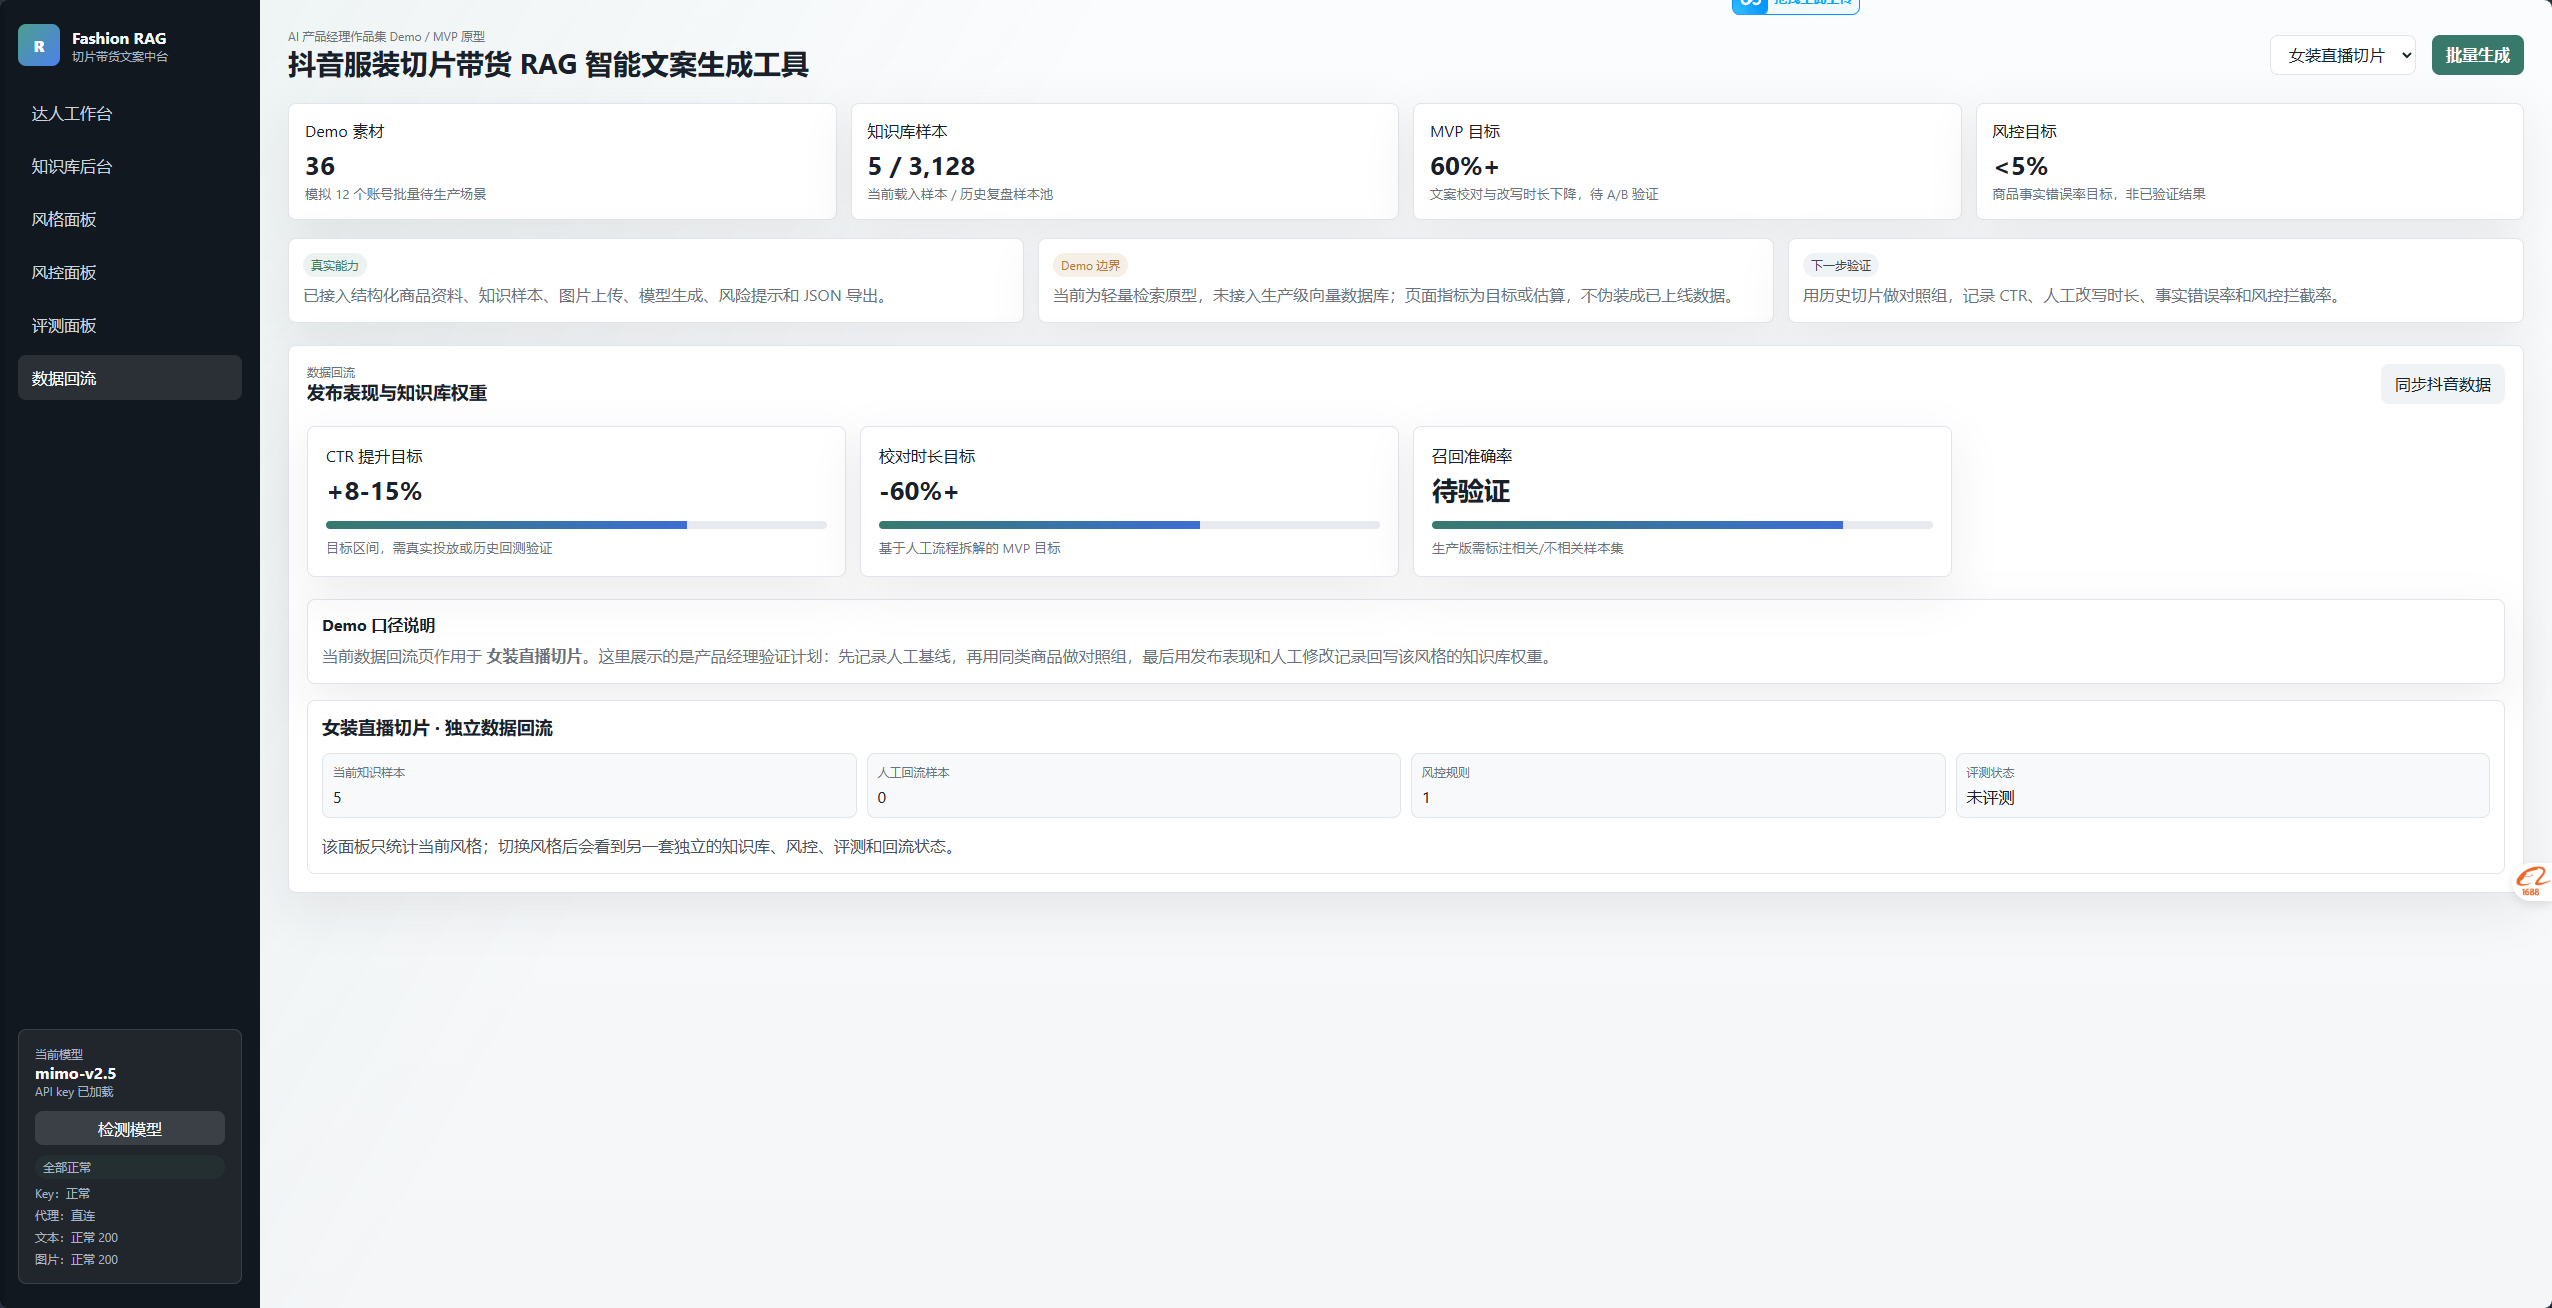2552x1308 pixels.
Task: Select the active 数据回流 nav item
Action: (x=130, y=378)
